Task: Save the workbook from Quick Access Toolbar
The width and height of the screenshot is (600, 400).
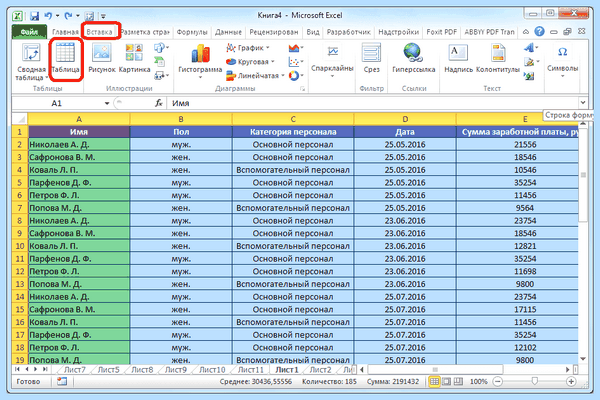Action: pos(34,16)
